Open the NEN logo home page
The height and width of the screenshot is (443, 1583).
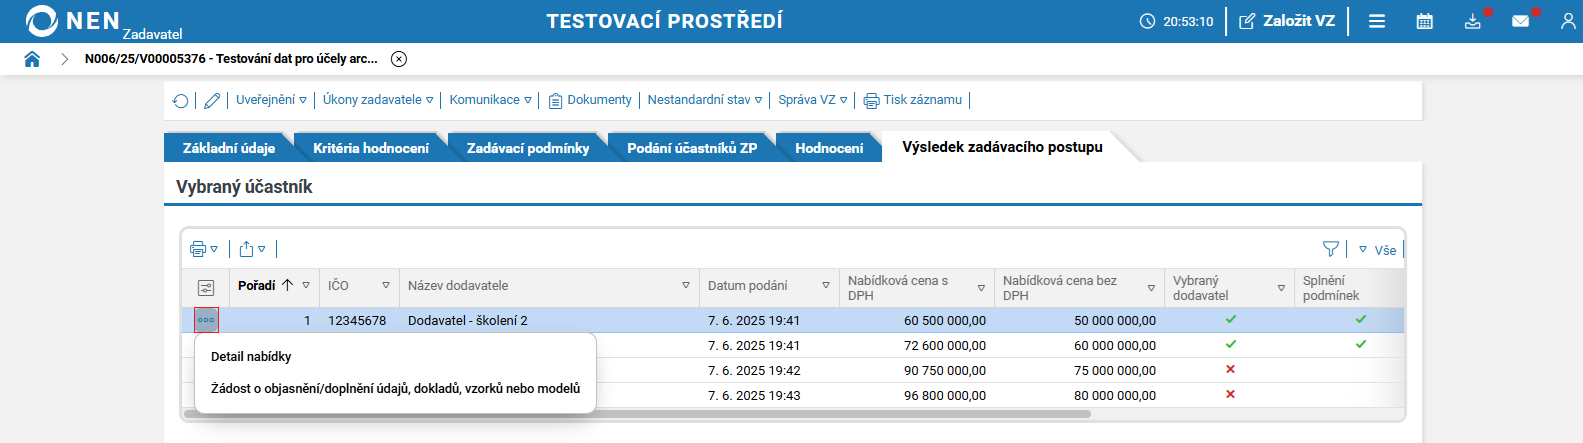tap(72, 21)
